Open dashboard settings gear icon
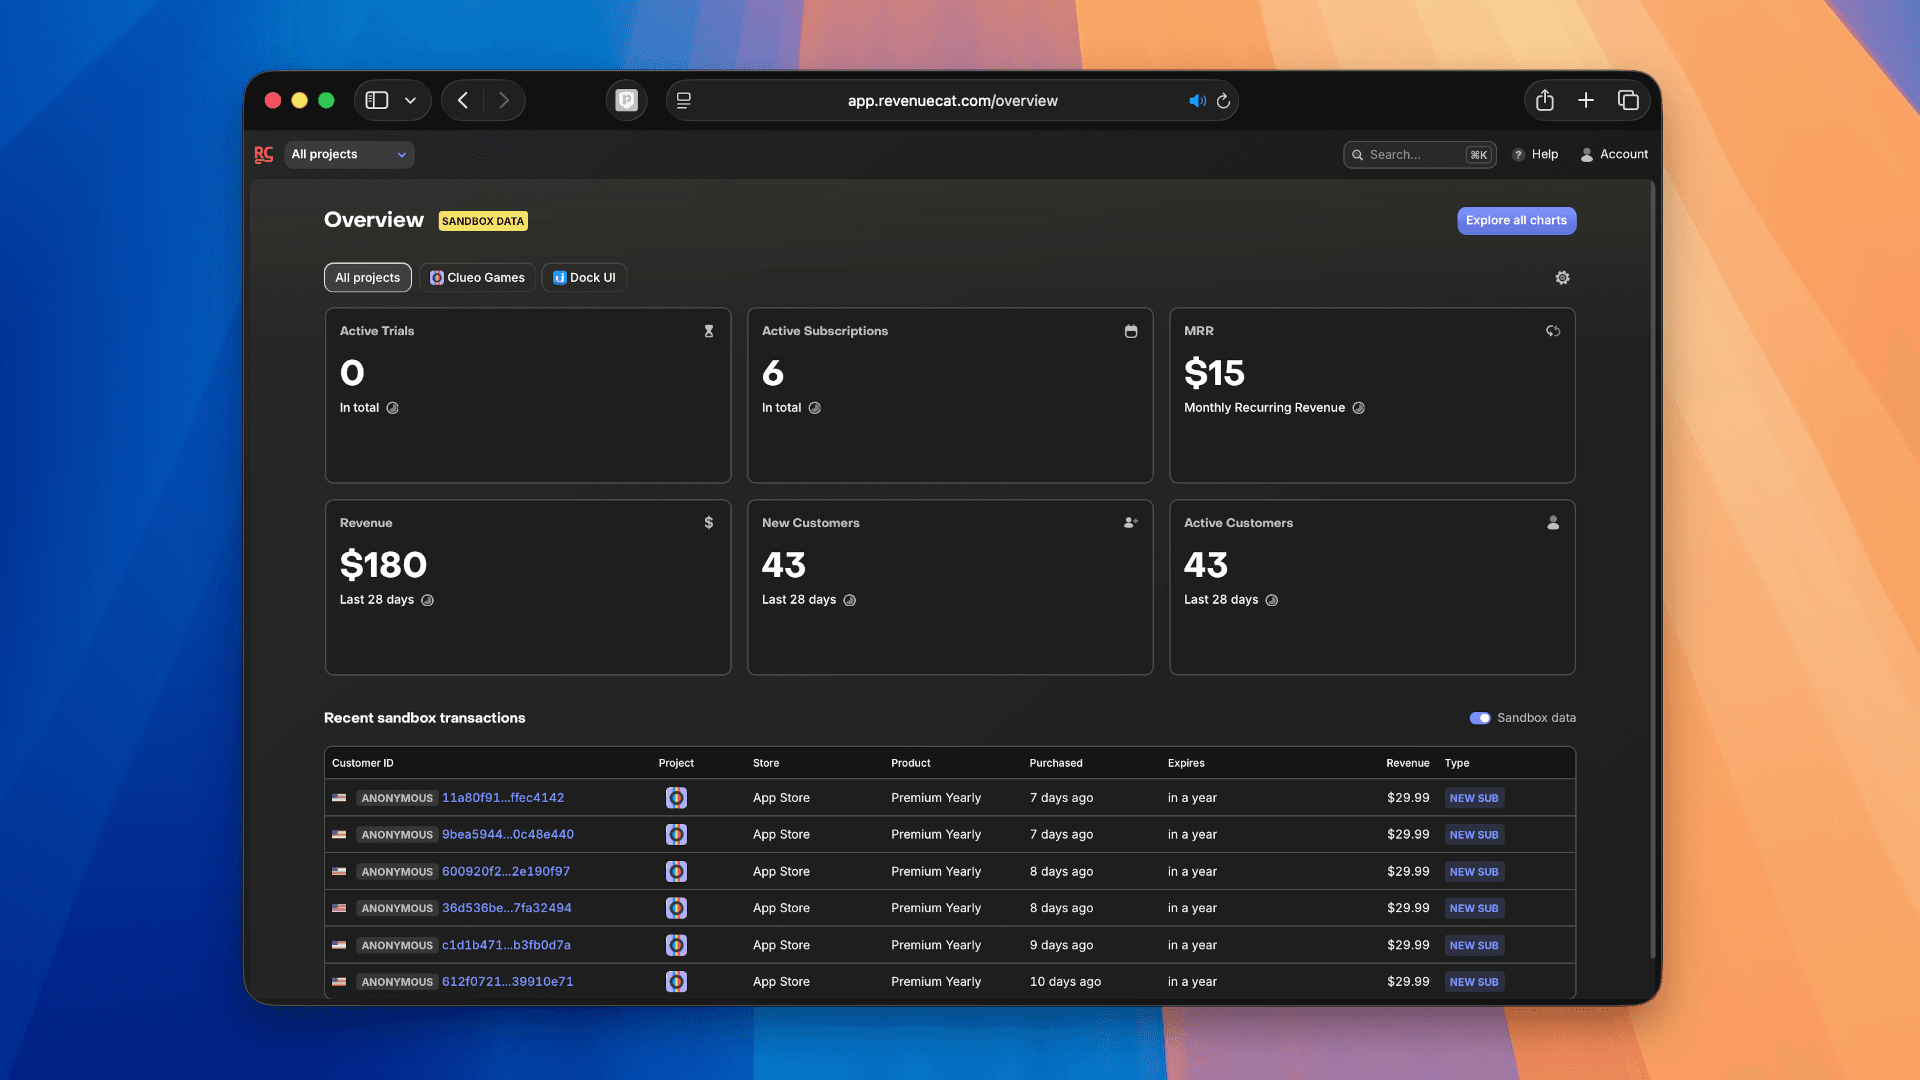 coord(1562,278)
